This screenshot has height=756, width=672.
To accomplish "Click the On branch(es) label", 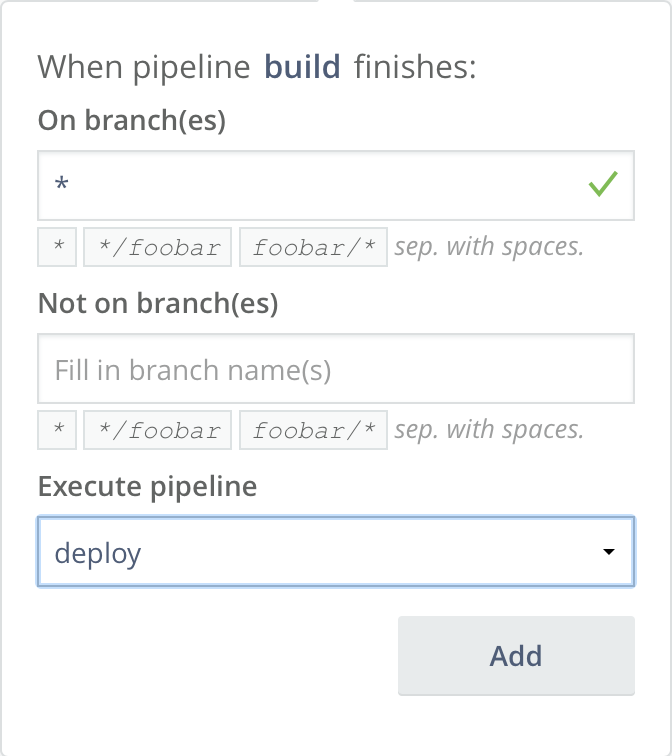I will [131, 121].
